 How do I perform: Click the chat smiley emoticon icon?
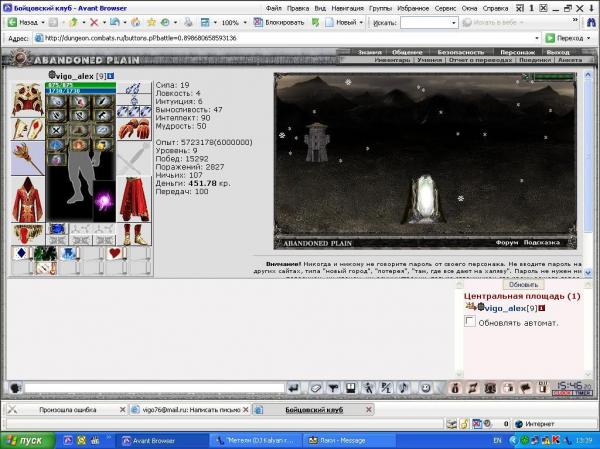tap(426, 388)
